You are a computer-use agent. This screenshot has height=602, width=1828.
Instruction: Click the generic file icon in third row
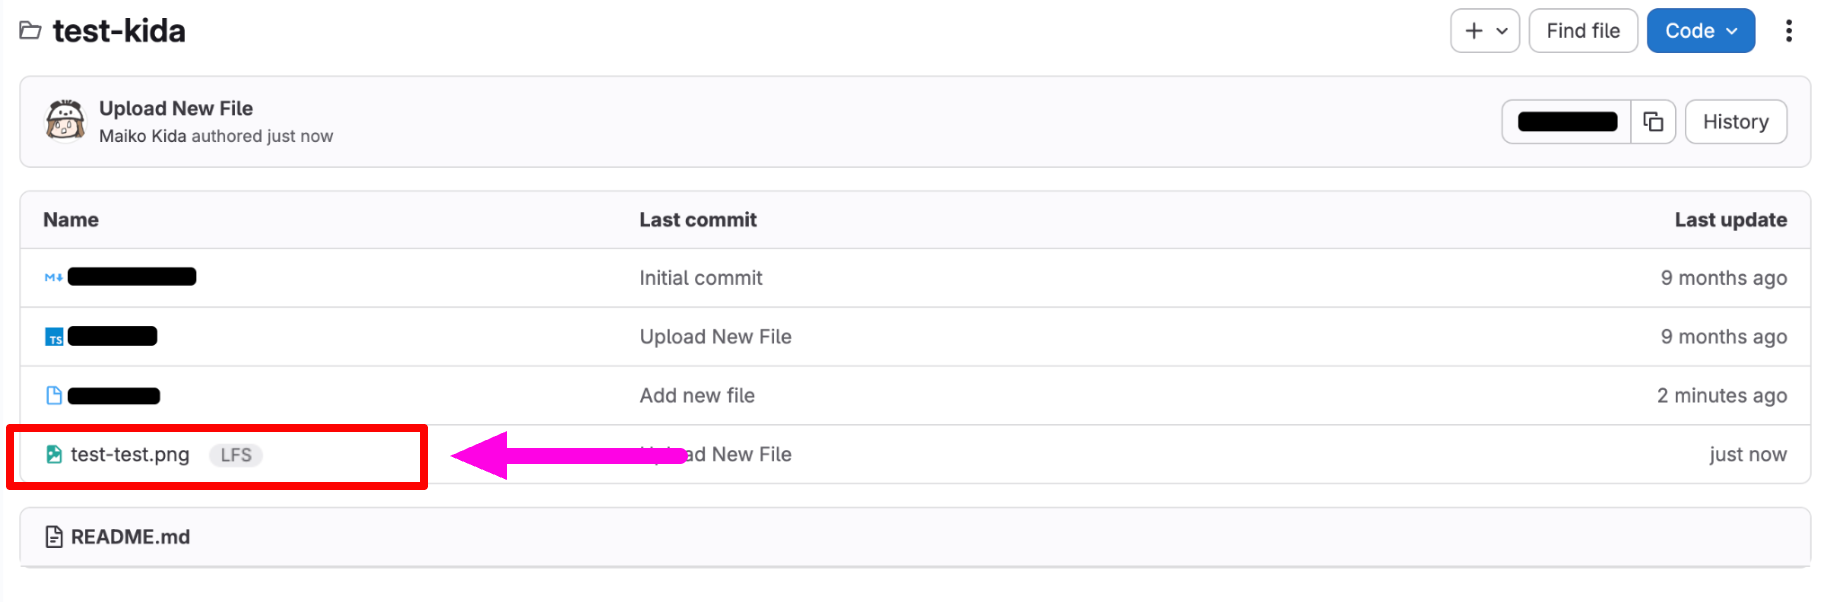tap(54, 396)
